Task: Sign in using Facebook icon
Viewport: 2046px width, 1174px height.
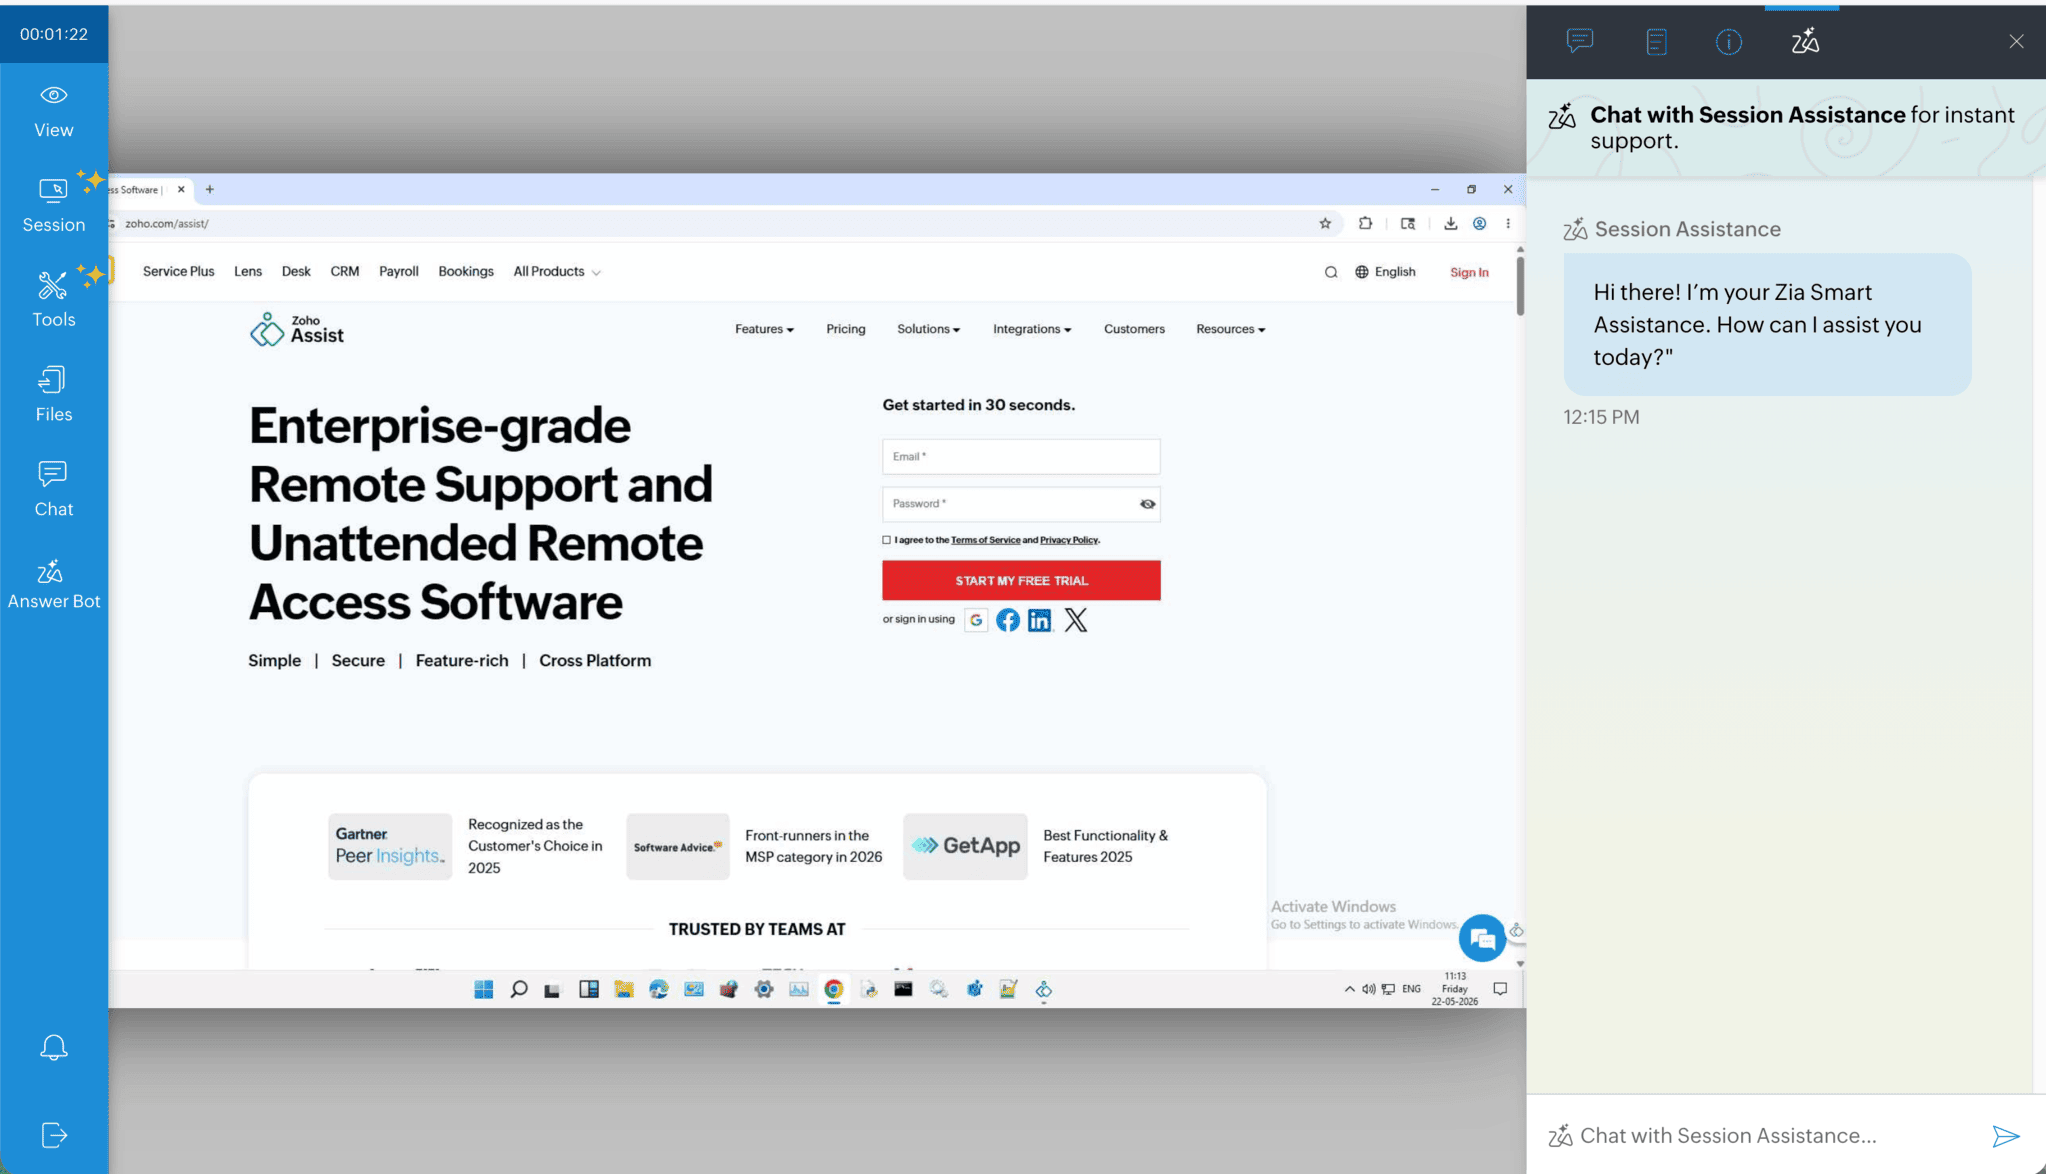Action: coord(1008,620)
